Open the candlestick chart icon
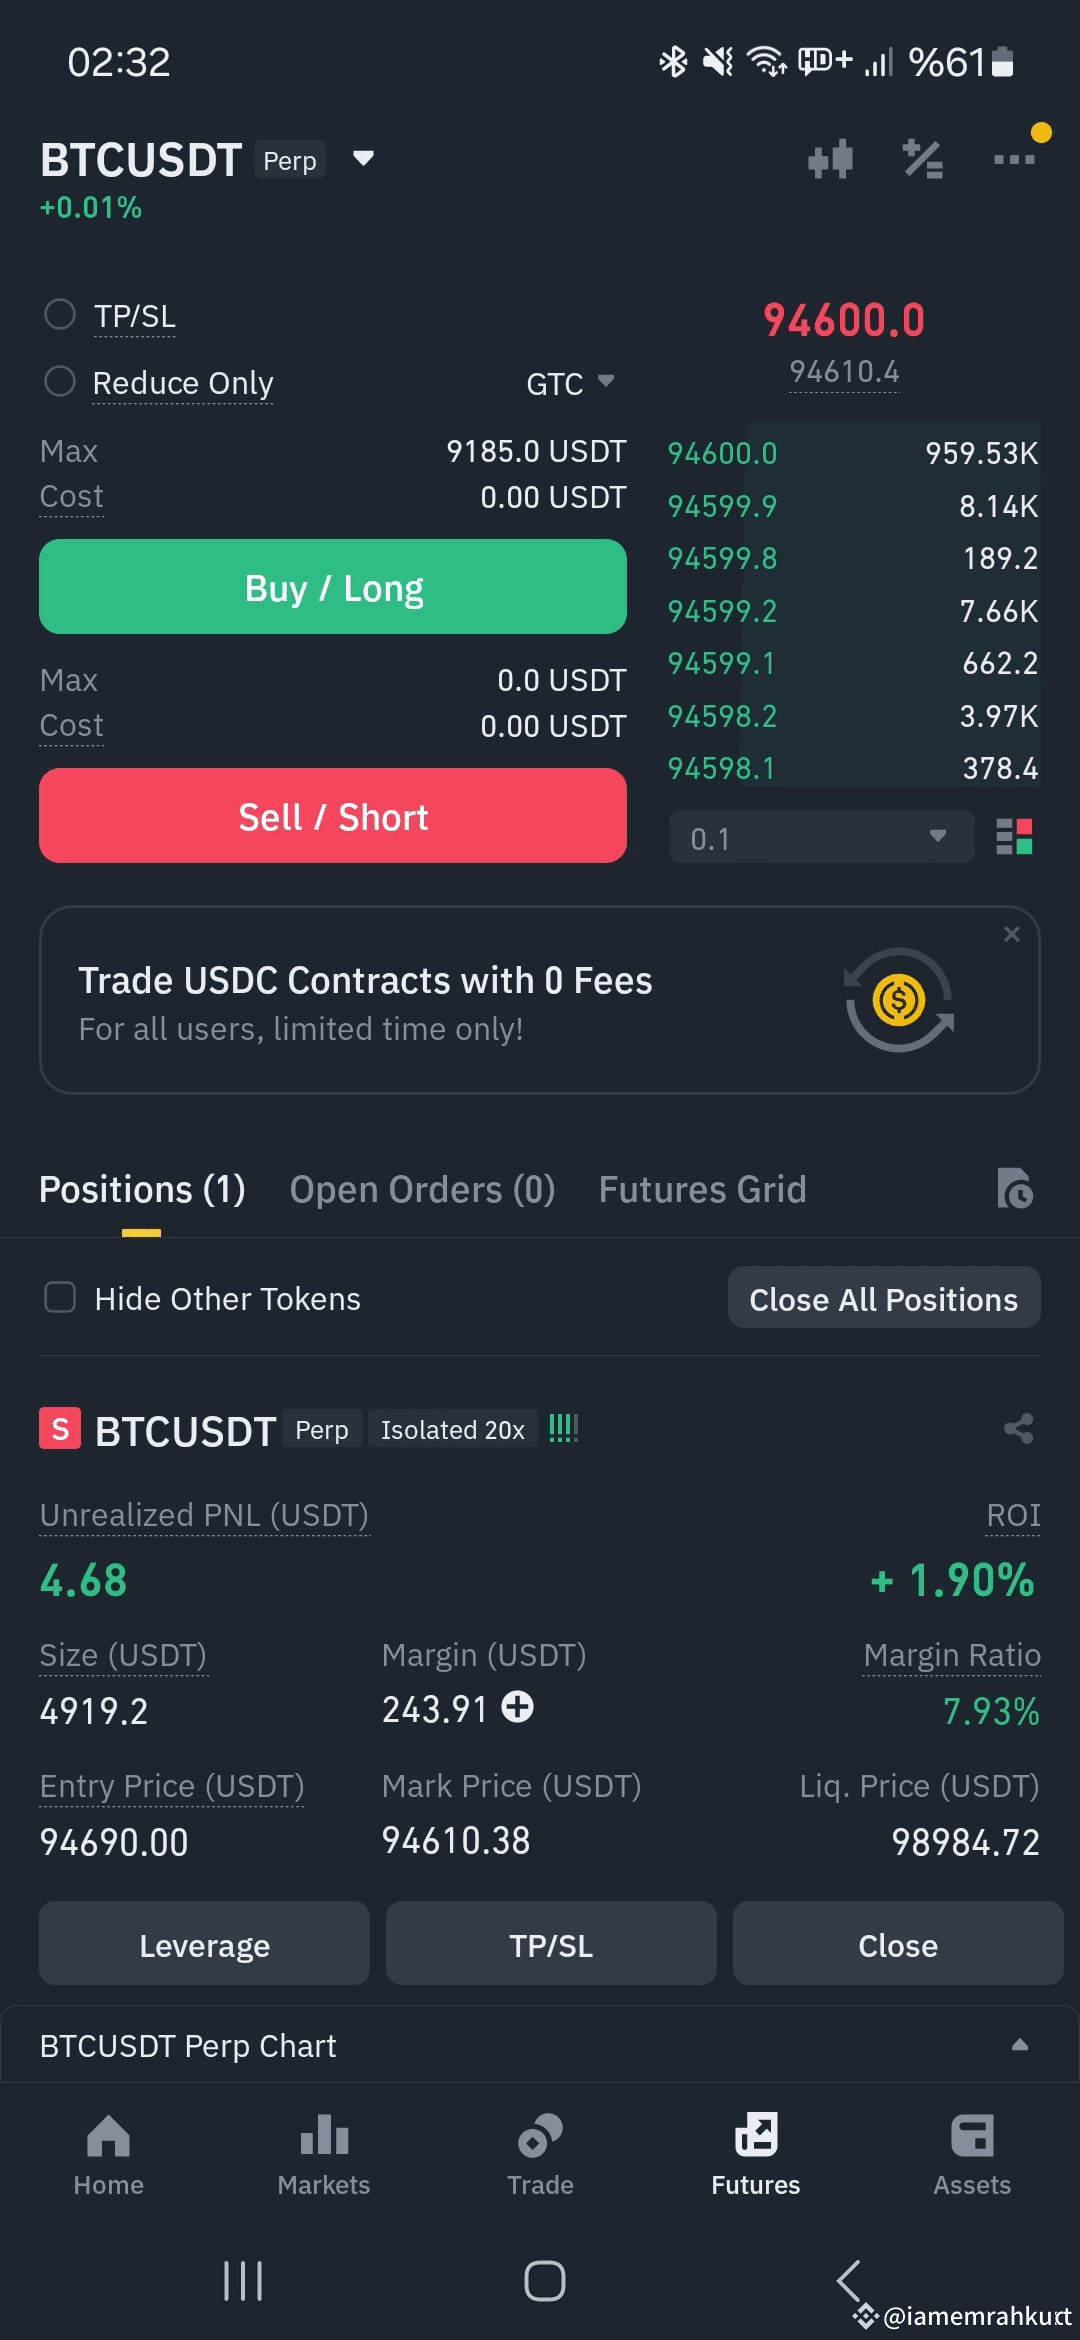This screenshot has height=2340, width=1080. (830, 159)
